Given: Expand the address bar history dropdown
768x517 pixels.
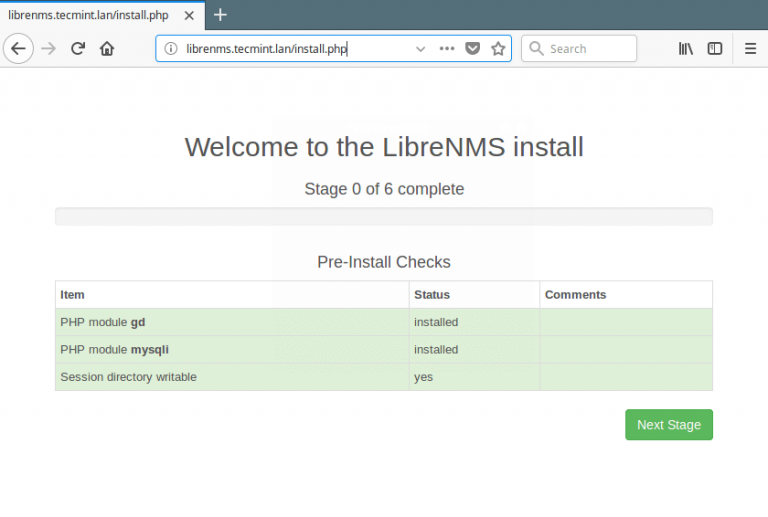Looking at the screenshot, I should [x=420, y=48].
